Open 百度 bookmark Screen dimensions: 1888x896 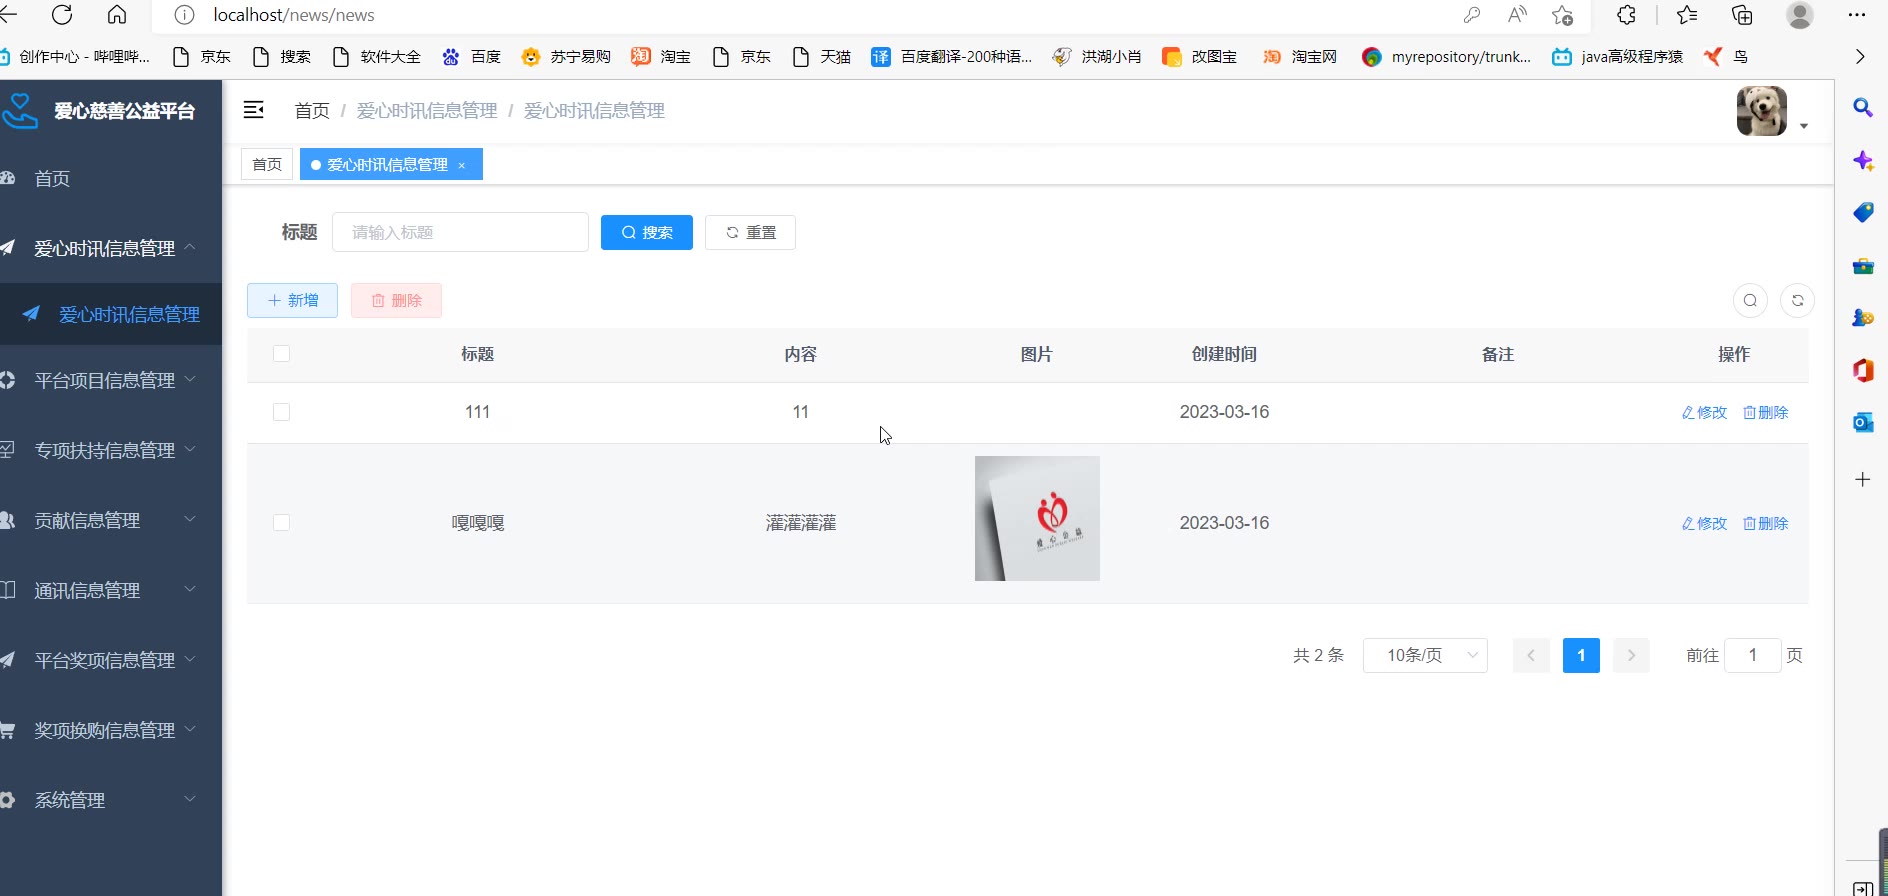click(x=471, y=57)
